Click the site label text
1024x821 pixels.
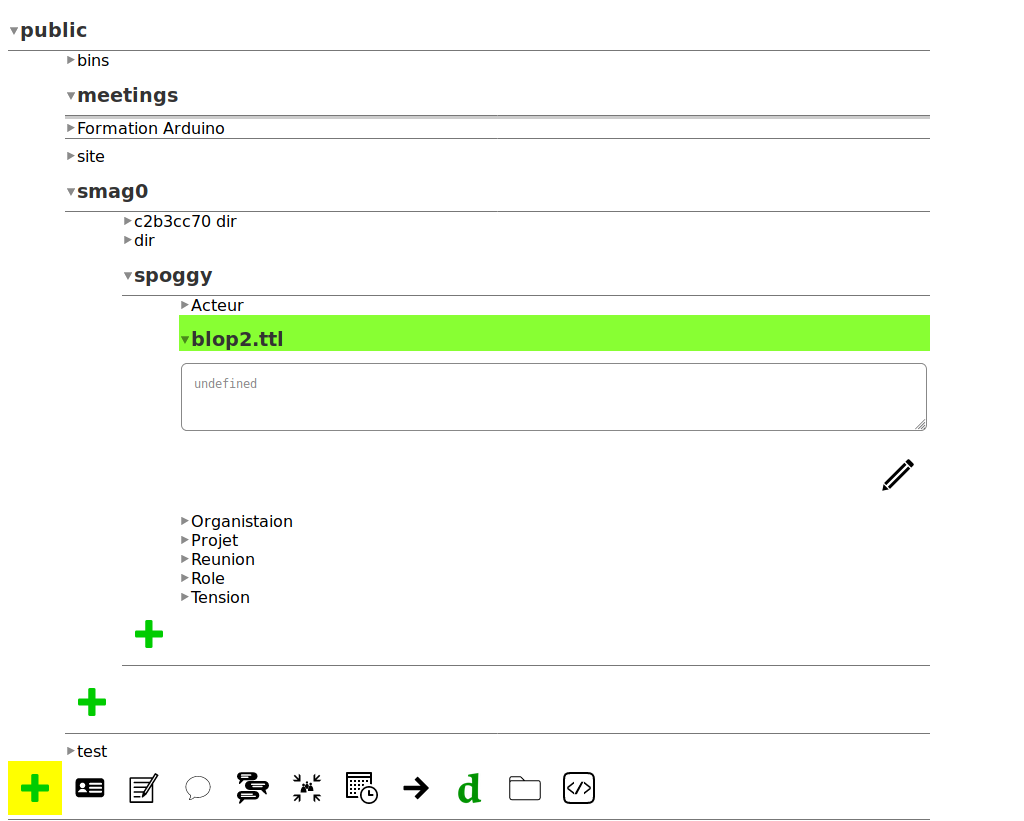point(91,157)
